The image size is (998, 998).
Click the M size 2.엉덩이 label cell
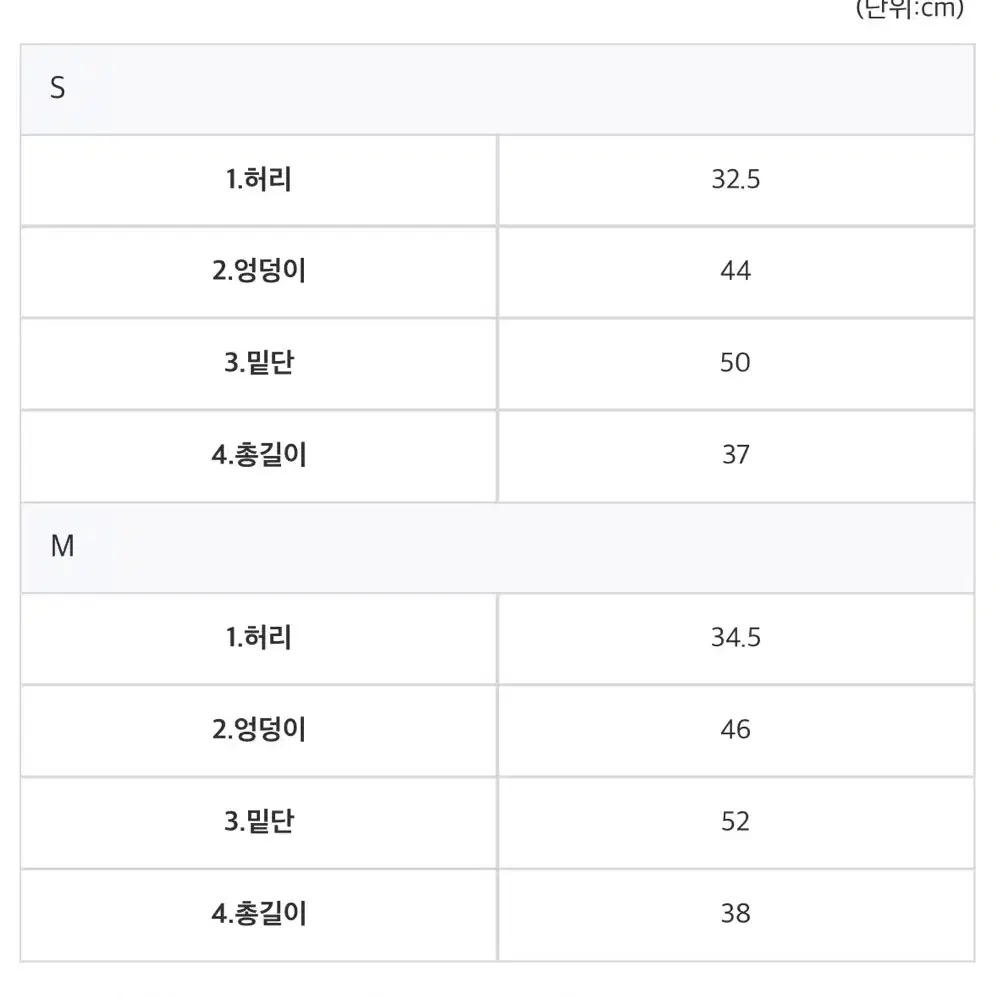(x=259, y=730)
